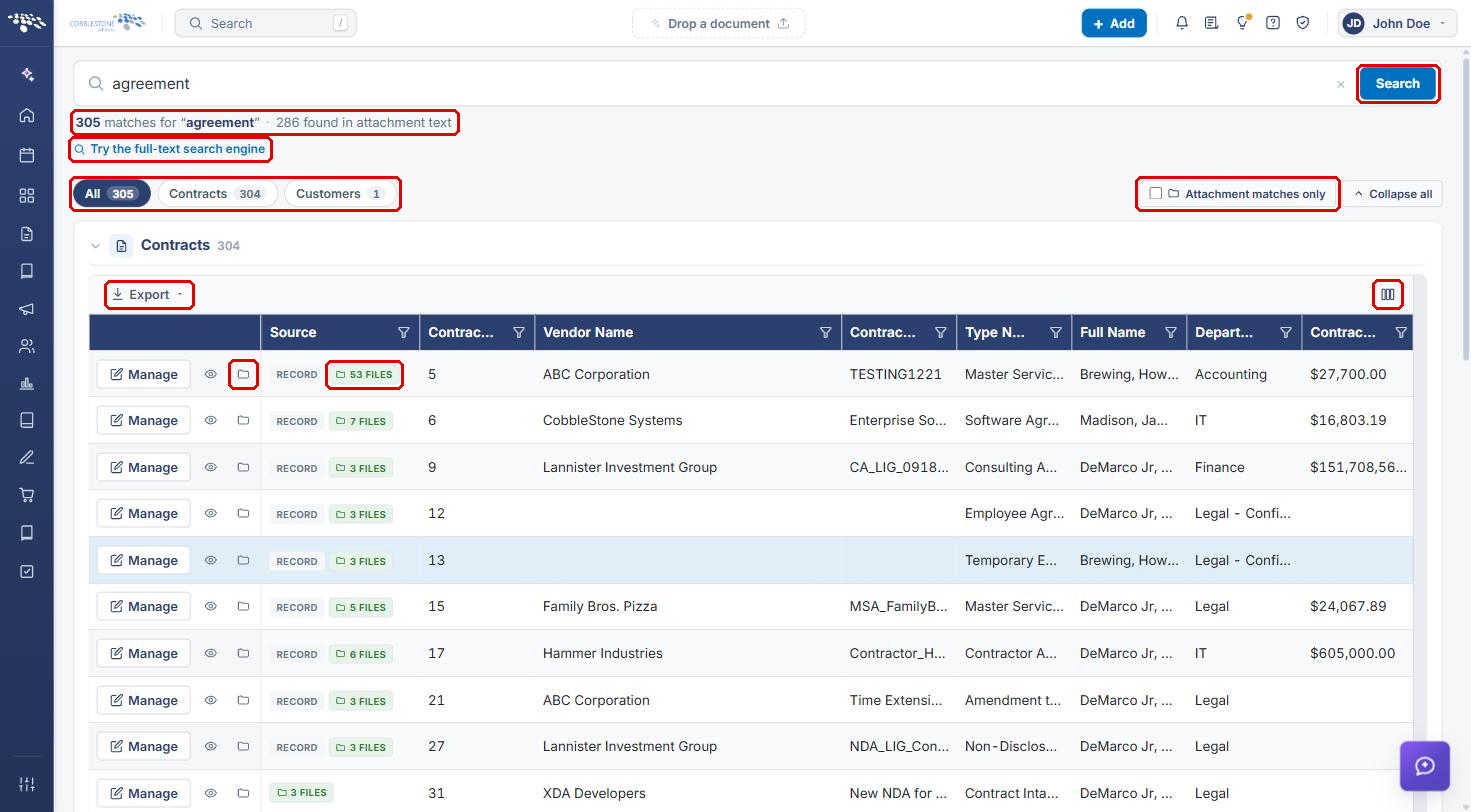Open Source column filter

[404, 333]
